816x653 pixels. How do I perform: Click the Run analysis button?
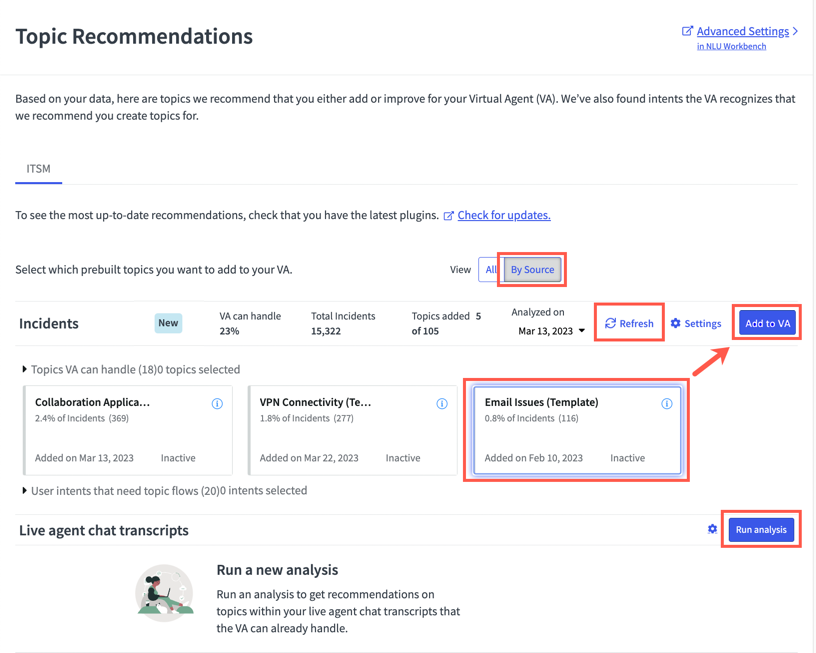point(761,529)
